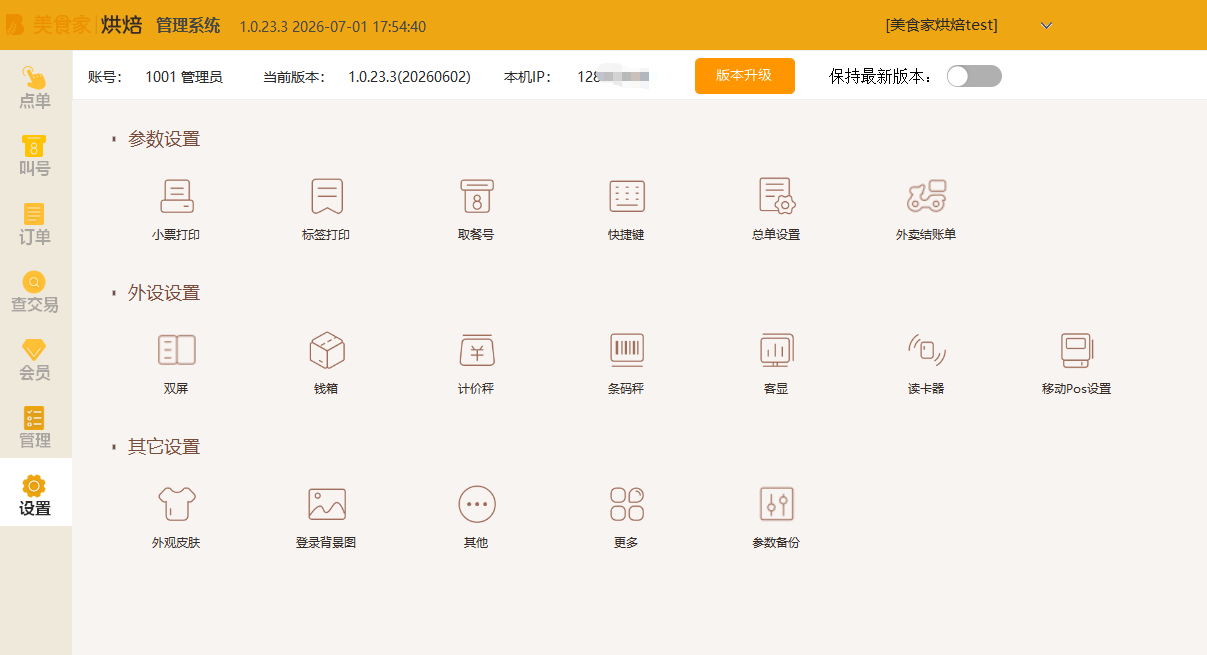Open the 登录背景图 login background settings
1207x655 pixels.
click(x=326, y=517)
